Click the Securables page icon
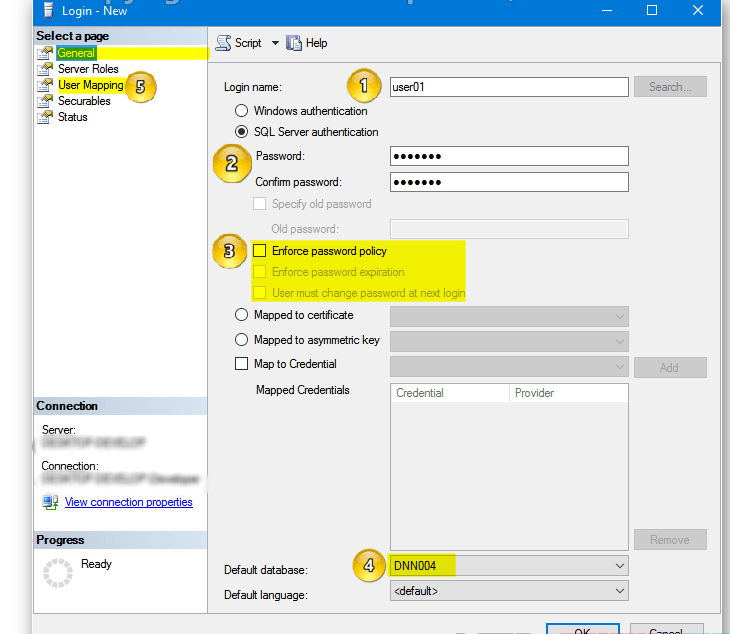730x634 pixels. [45, 101]
